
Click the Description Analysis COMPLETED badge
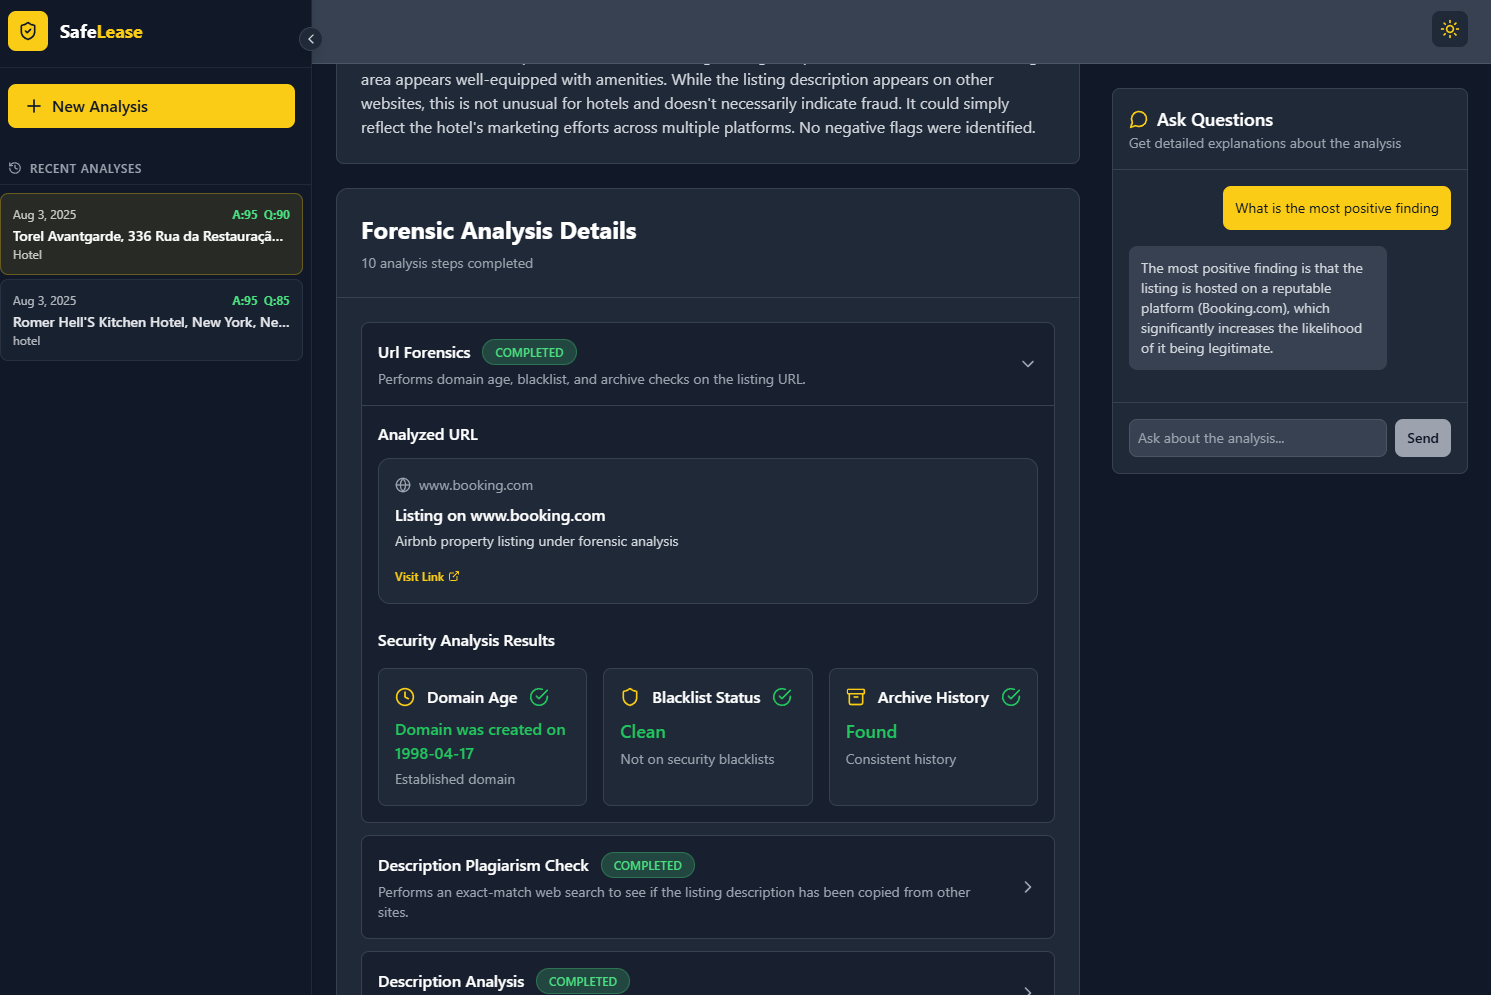click(x=583, y=981)
